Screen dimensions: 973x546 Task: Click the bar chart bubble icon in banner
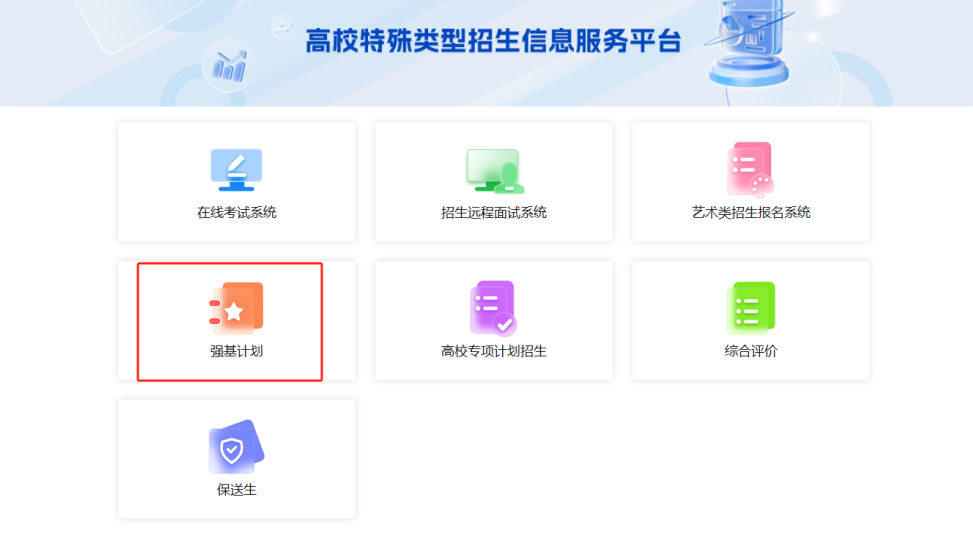point(229,65)
